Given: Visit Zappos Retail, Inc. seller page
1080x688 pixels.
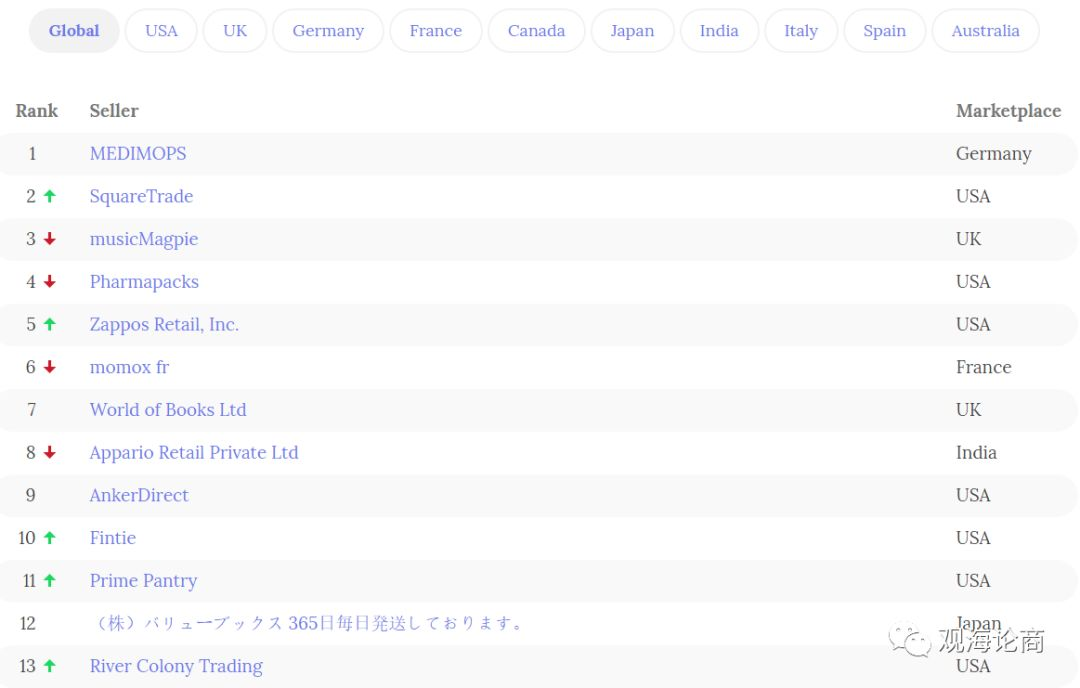Looking at the screenshot, I should [x=164, y=324].
